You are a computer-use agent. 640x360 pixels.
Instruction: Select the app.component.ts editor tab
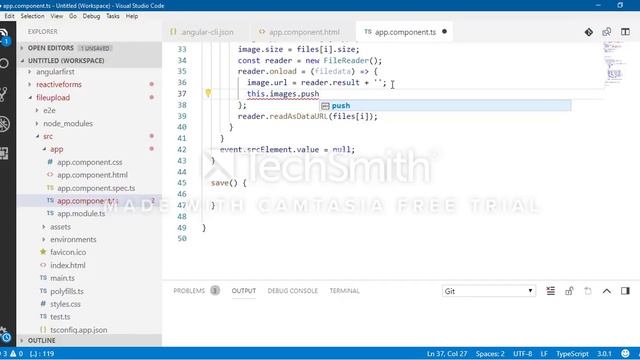(405, 32)
